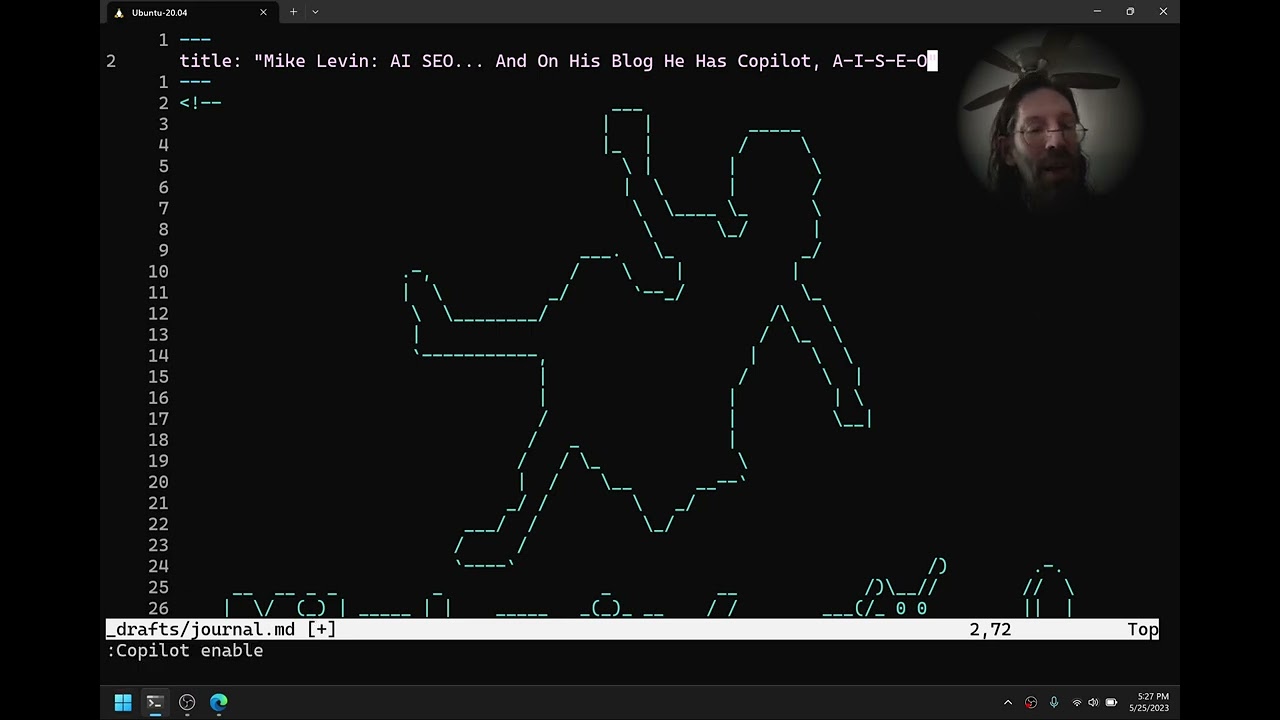Click line number 26 in the gutter
Image resolution: width=1280 pixels, height=720 pixels.
pos(158,609)
